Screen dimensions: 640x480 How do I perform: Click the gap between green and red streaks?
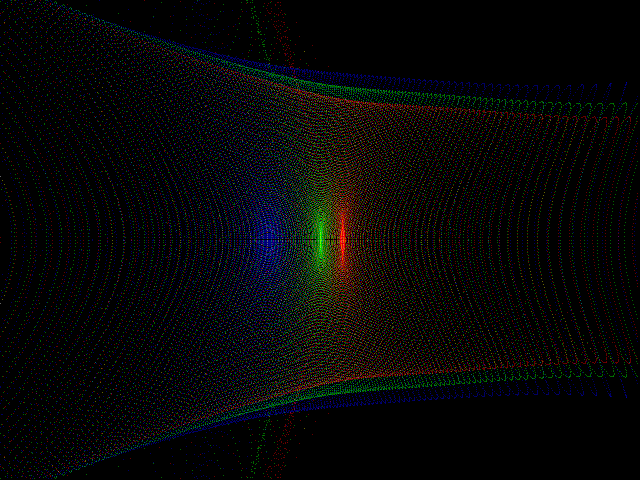click(331, 238)
